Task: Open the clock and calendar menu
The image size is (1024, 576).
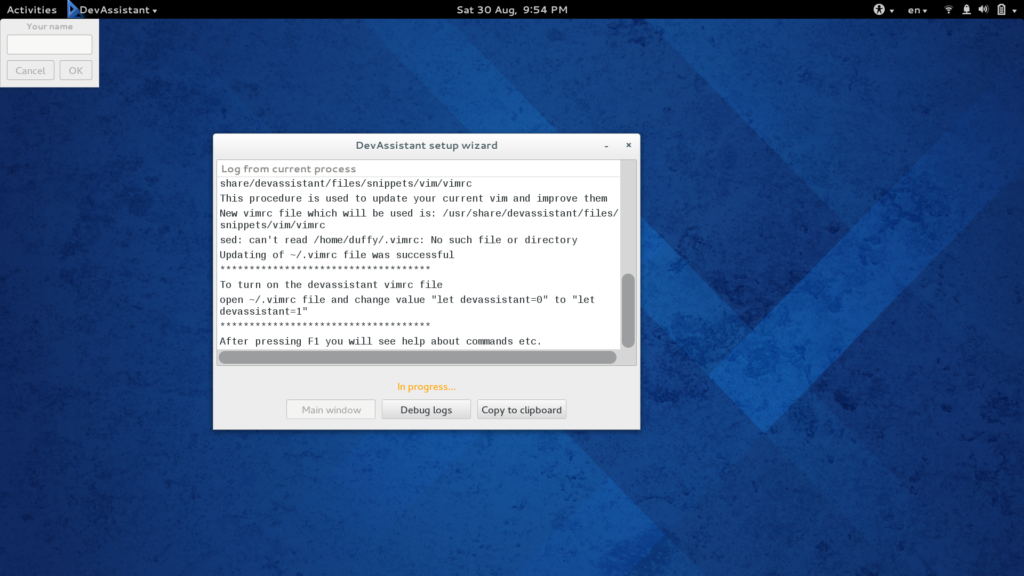Action: coord(512,10)
